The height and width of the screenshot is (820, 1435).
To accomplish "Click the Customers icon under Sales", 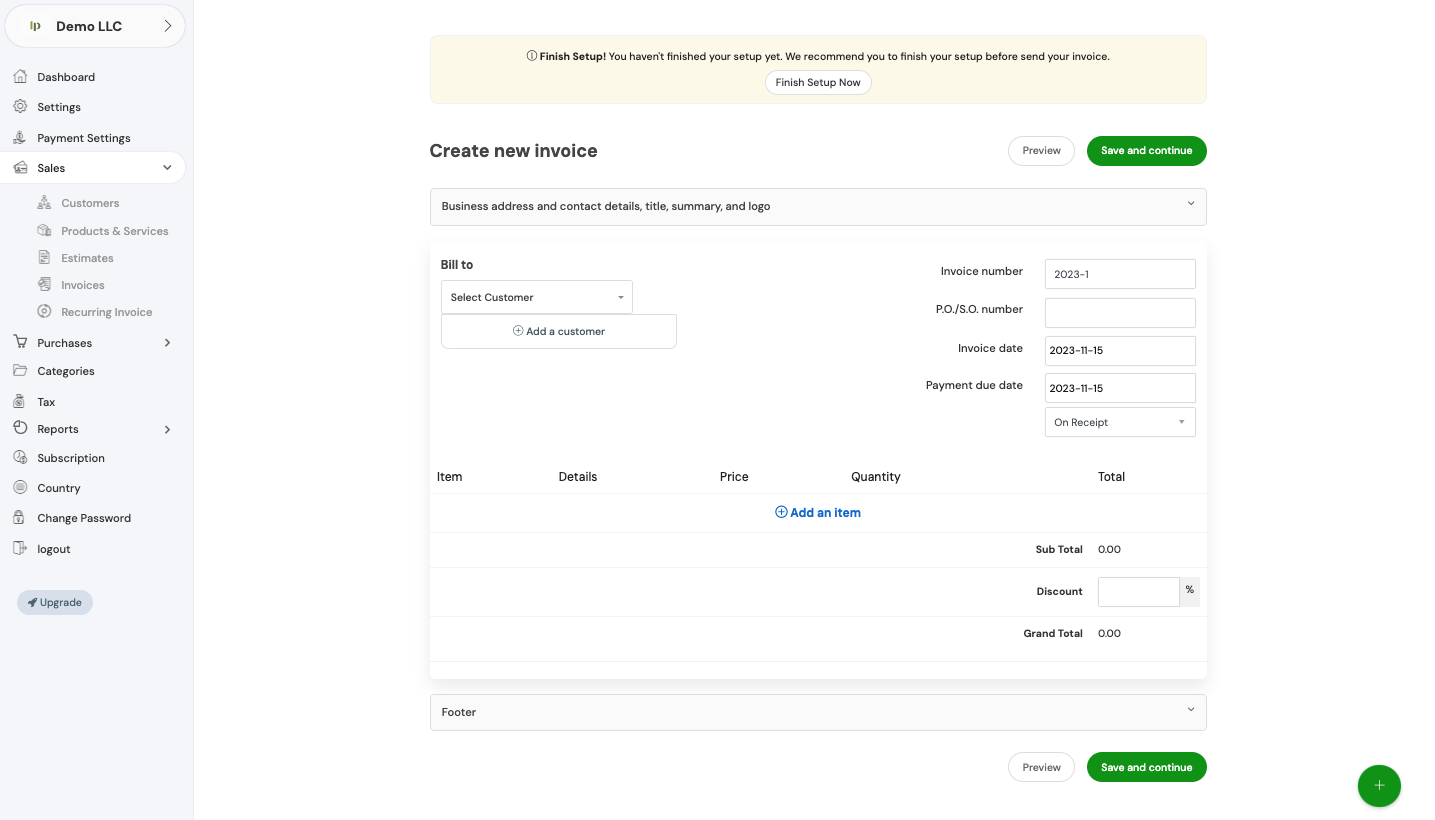I will [x=44, y=203].
